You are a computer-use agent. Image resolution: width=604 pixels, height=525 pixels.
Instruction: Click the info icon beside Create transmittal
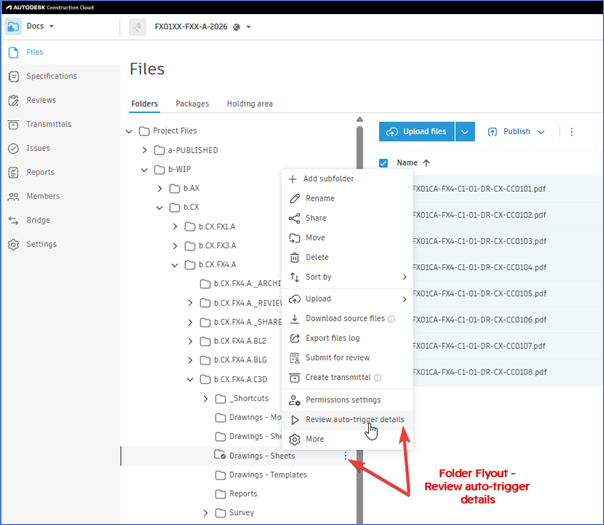point(378,378)
